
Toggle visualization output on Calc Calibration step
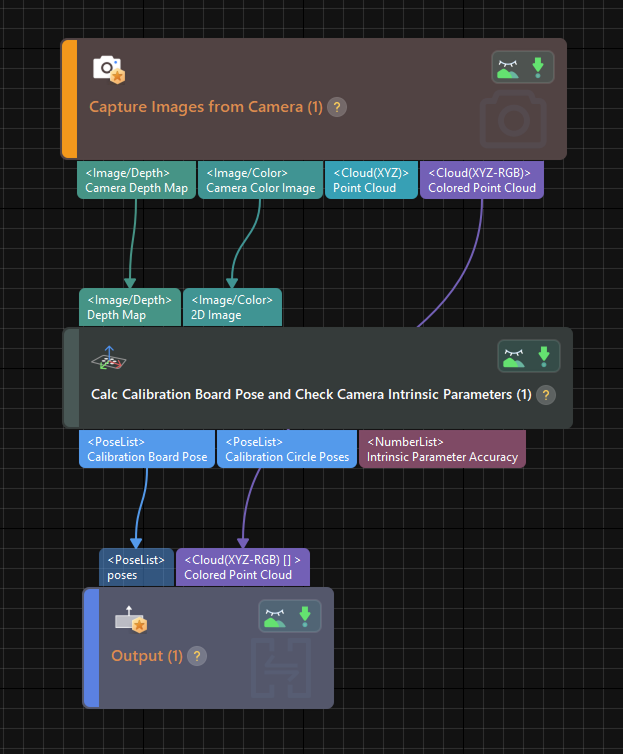pyautogui.click(x=514, y=356)
